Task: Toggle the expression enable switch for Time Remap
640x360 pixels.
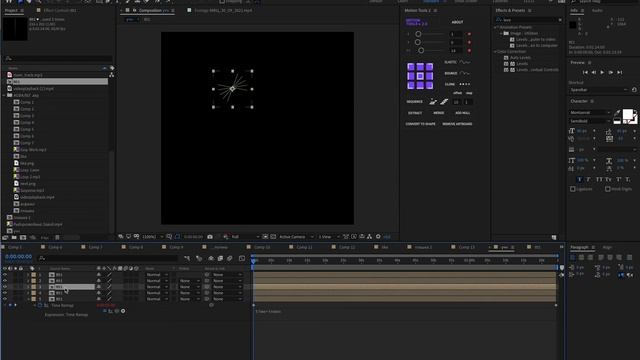Action: (105, 311)
